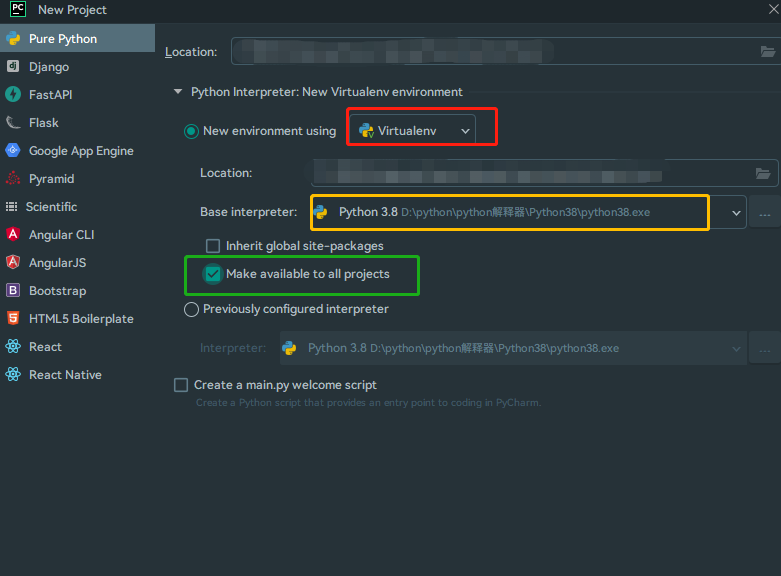Select the Scientific project type label
781x576 pixels.
(x=51, y=207)
